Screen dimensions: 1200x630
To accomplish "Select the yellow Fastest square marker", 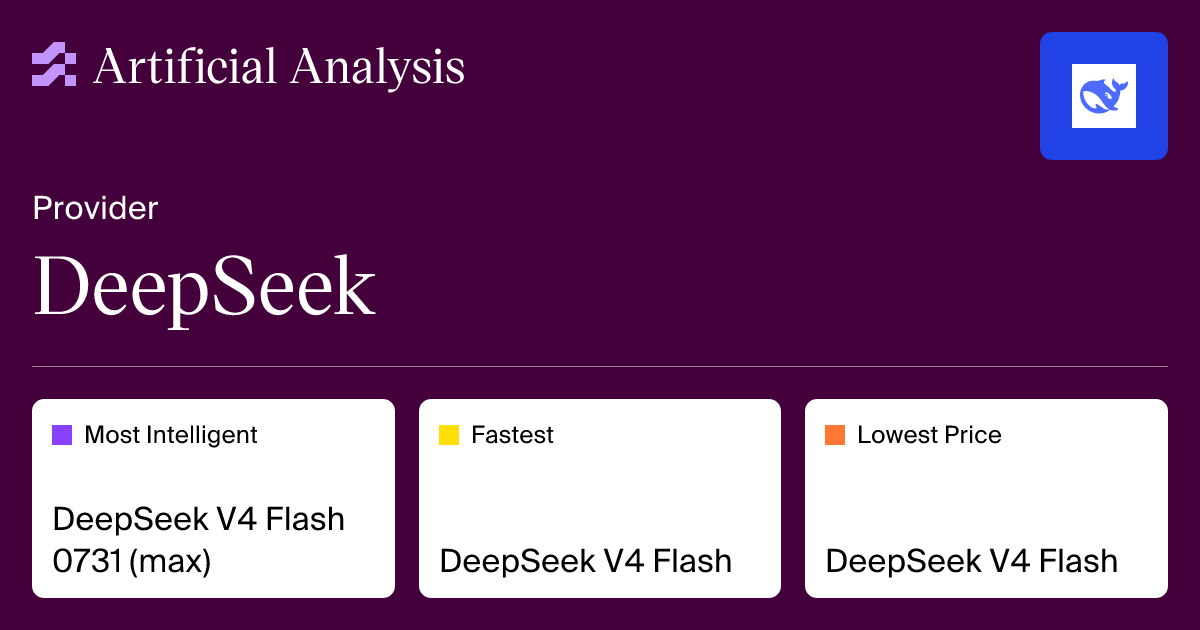I will point(449,435).
